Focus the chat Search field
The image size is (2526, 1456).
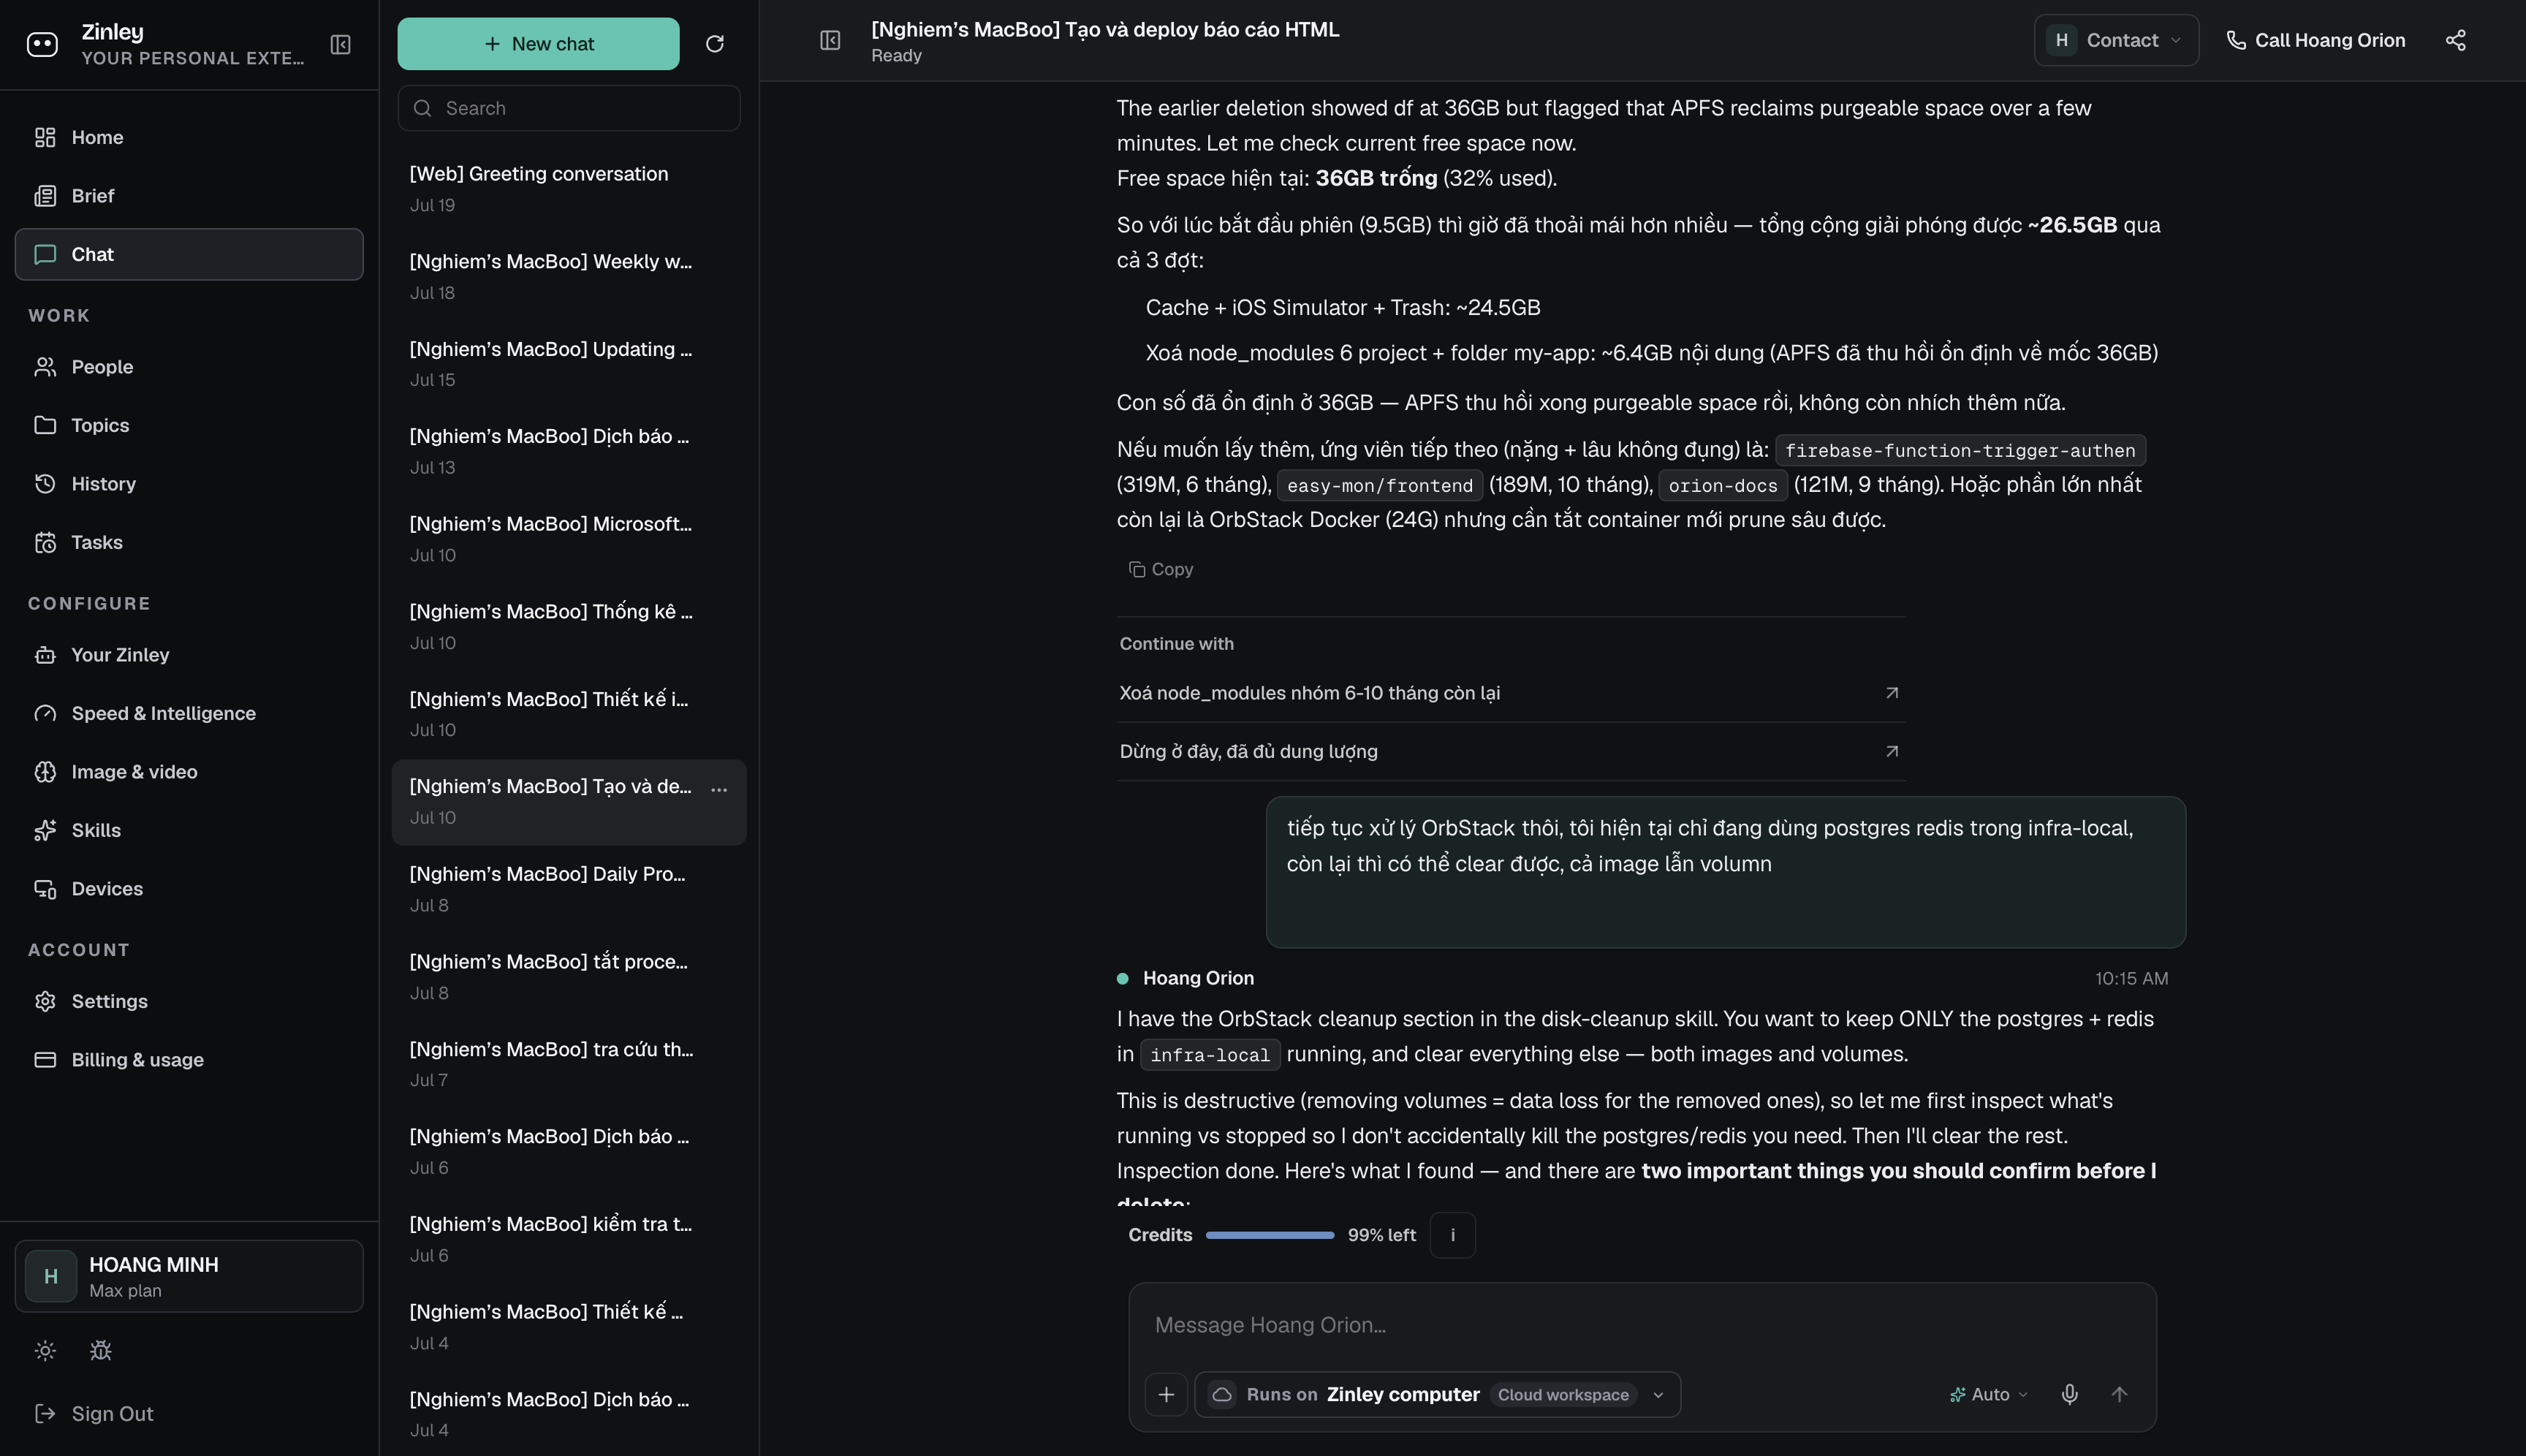click(569, 108)
